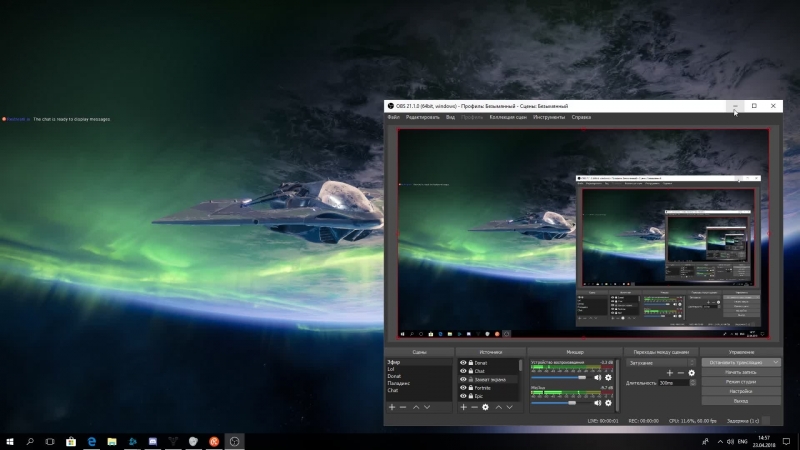Open Action Center notifications icon
Image resolution: width=800 pixels, height=450 pixels.
tap(786, 441)
